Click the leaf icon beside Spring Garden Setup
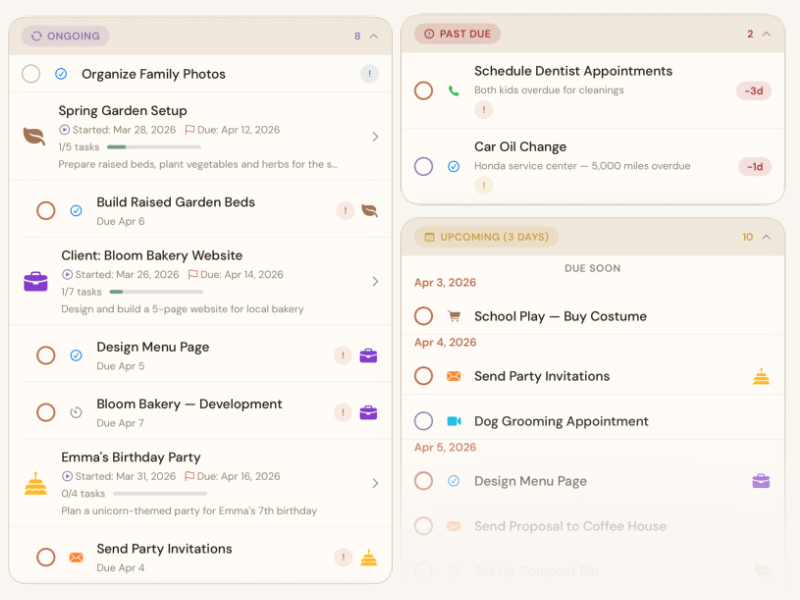This screenshot has height=600, width=800. [36, 135]
